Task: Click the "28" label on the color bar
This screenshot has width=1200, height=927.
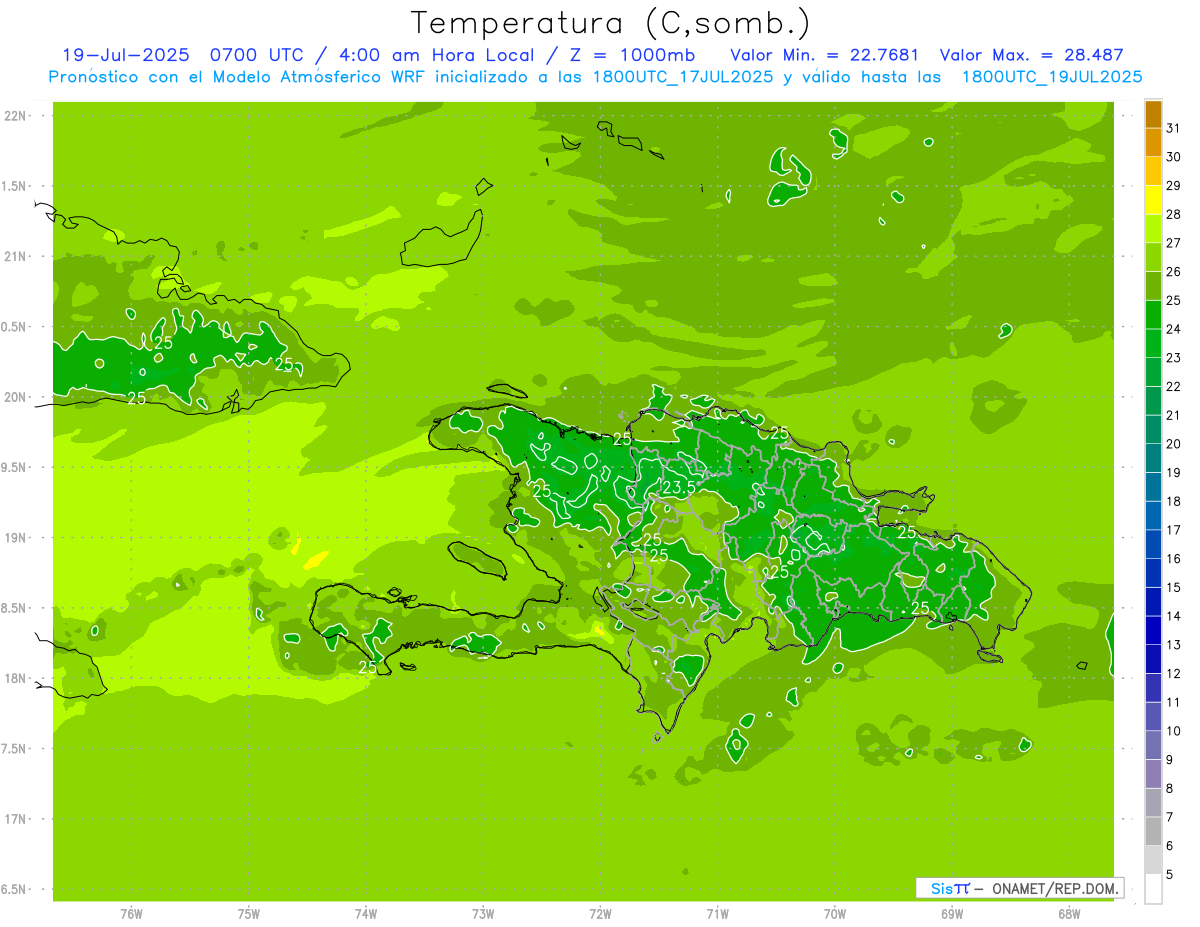Action: coord(1174,214)
